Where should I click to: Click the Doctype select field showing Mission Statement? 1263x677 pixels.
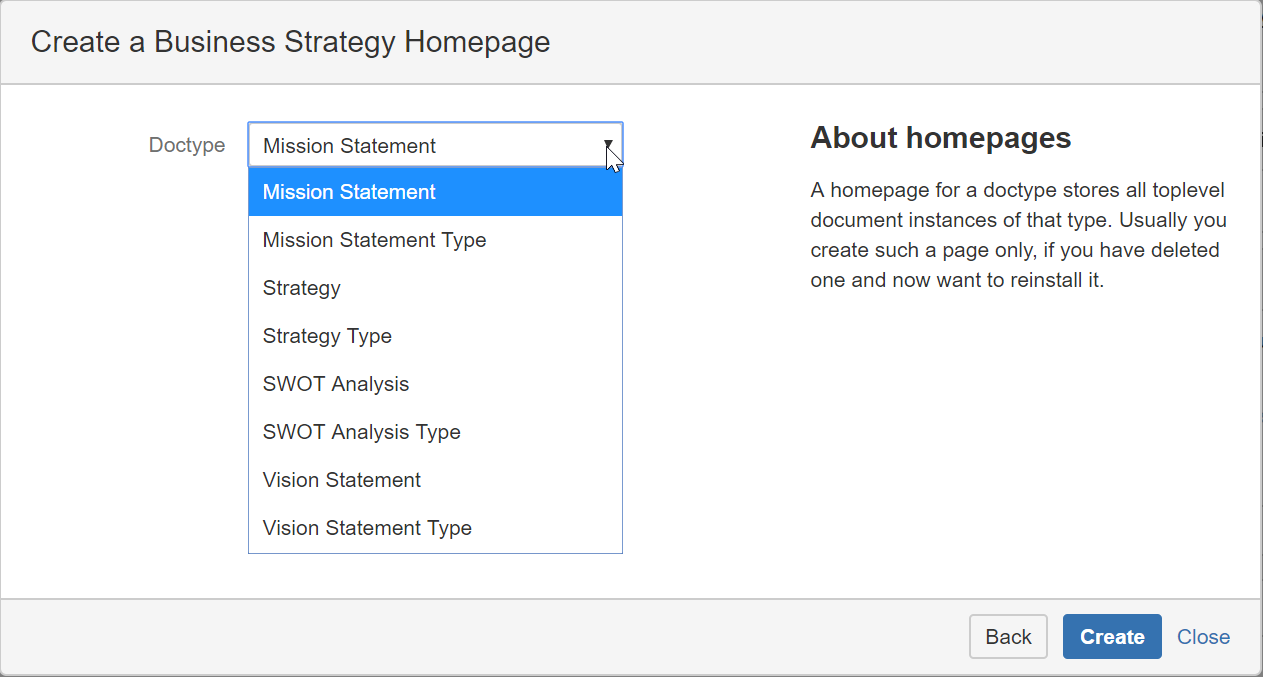[420, 146]
